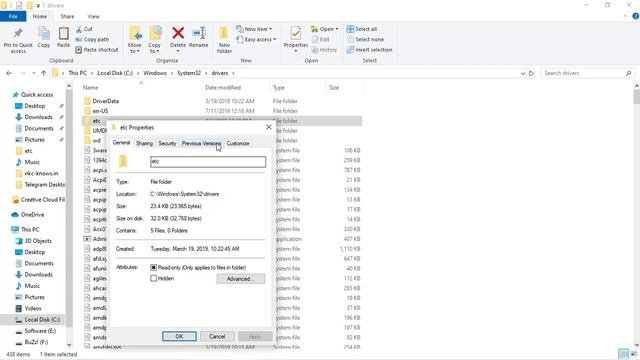Viewport: 640px width, 360px height.
Task: Select the en-US folder
Action: pos(100,111)
